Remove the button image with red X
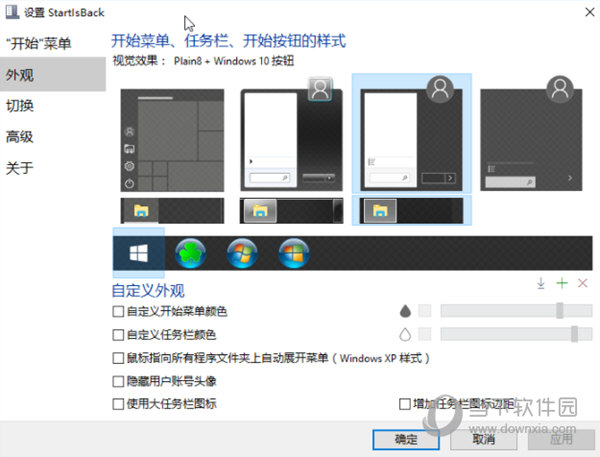The image size is (600, 457). pyautogui.click(x=582, y=283)
